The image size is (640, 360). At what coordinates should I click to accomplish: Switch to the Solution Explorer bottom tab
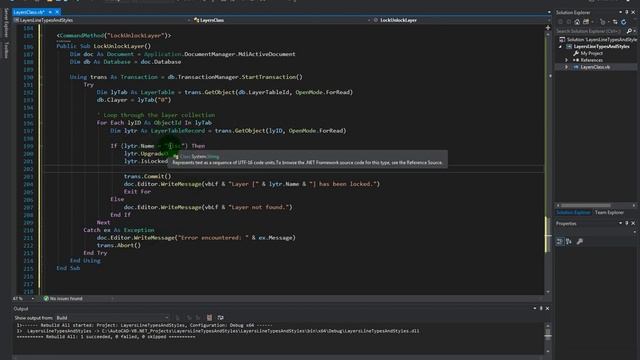[x=573, y=213]
